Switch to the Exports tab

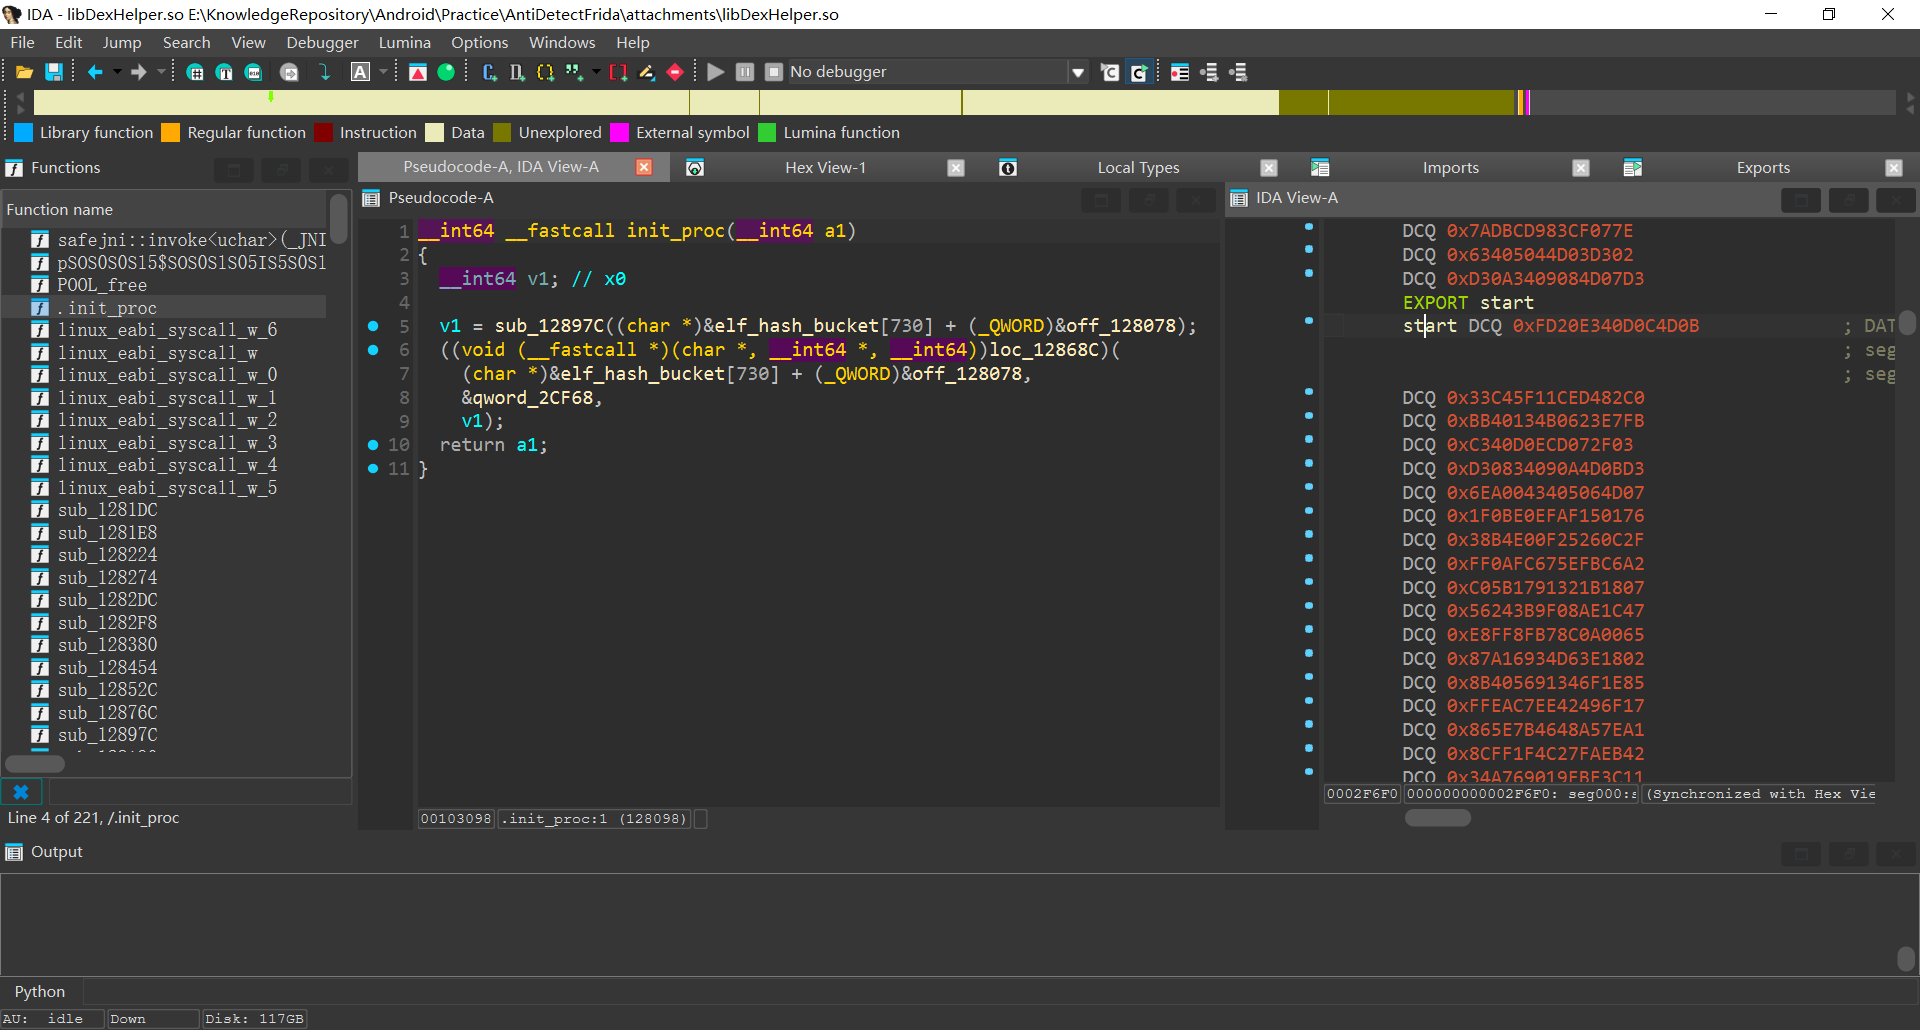point(1763,168)
